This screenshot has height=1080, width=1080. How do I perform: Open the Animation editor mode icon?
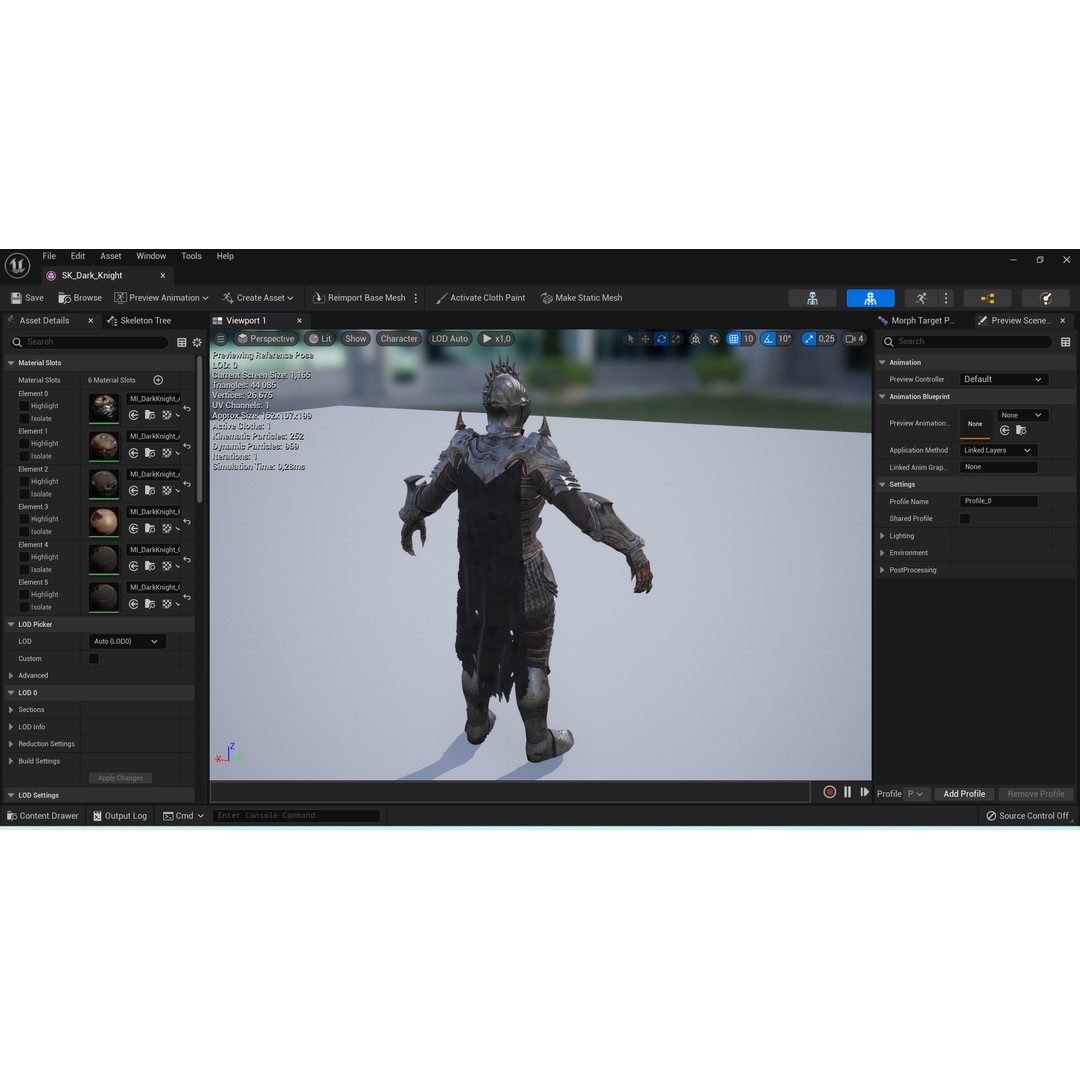(x=921, y=298)
